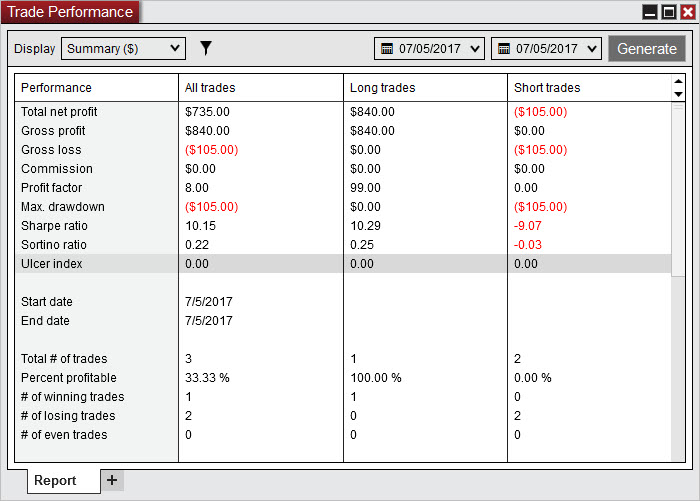Click the $735.00 total net profit value
The width and height of the screenshot is (700, 501).
tap(207, 112)
